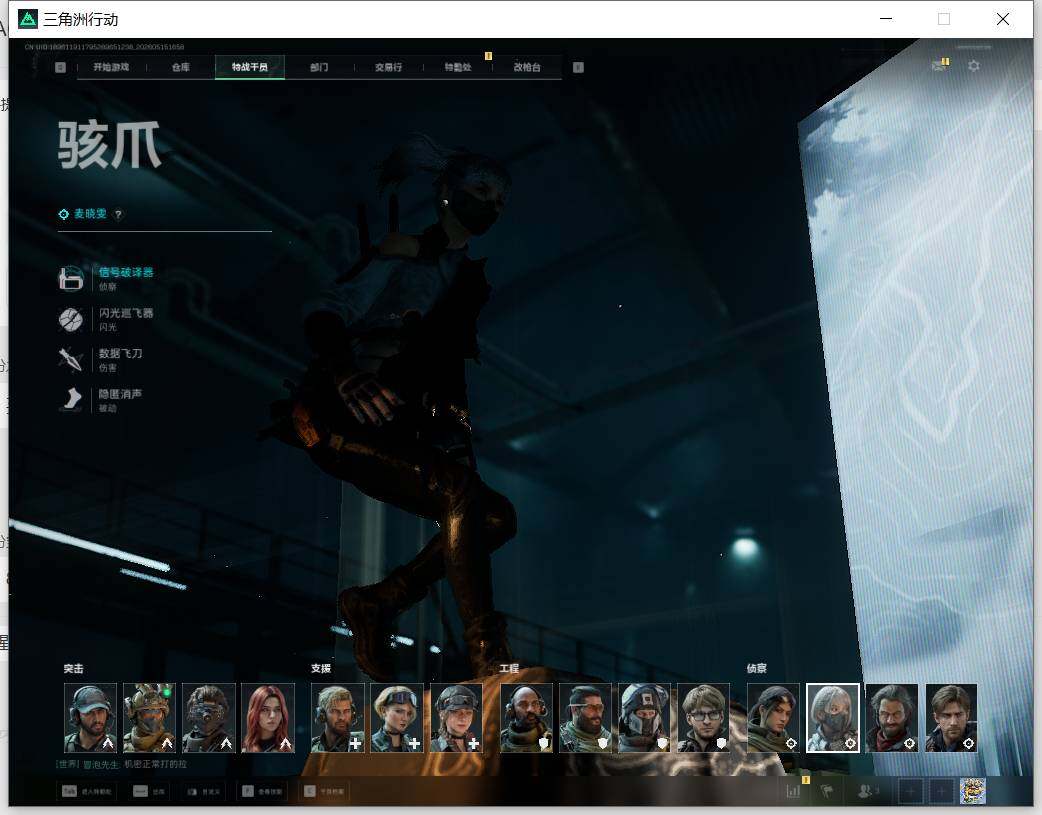Image resolution: width=1042 pixels, height=815 pixels.
Task: Open the flag icon in bottom bar
Action: click(827, 791)
